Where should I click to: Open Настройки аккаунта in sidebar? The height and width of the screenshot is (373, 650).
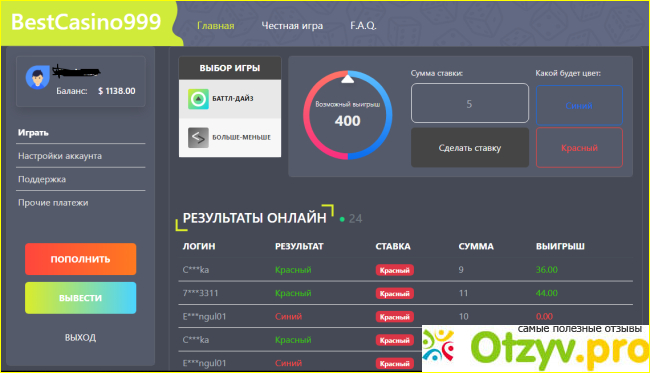60,156
